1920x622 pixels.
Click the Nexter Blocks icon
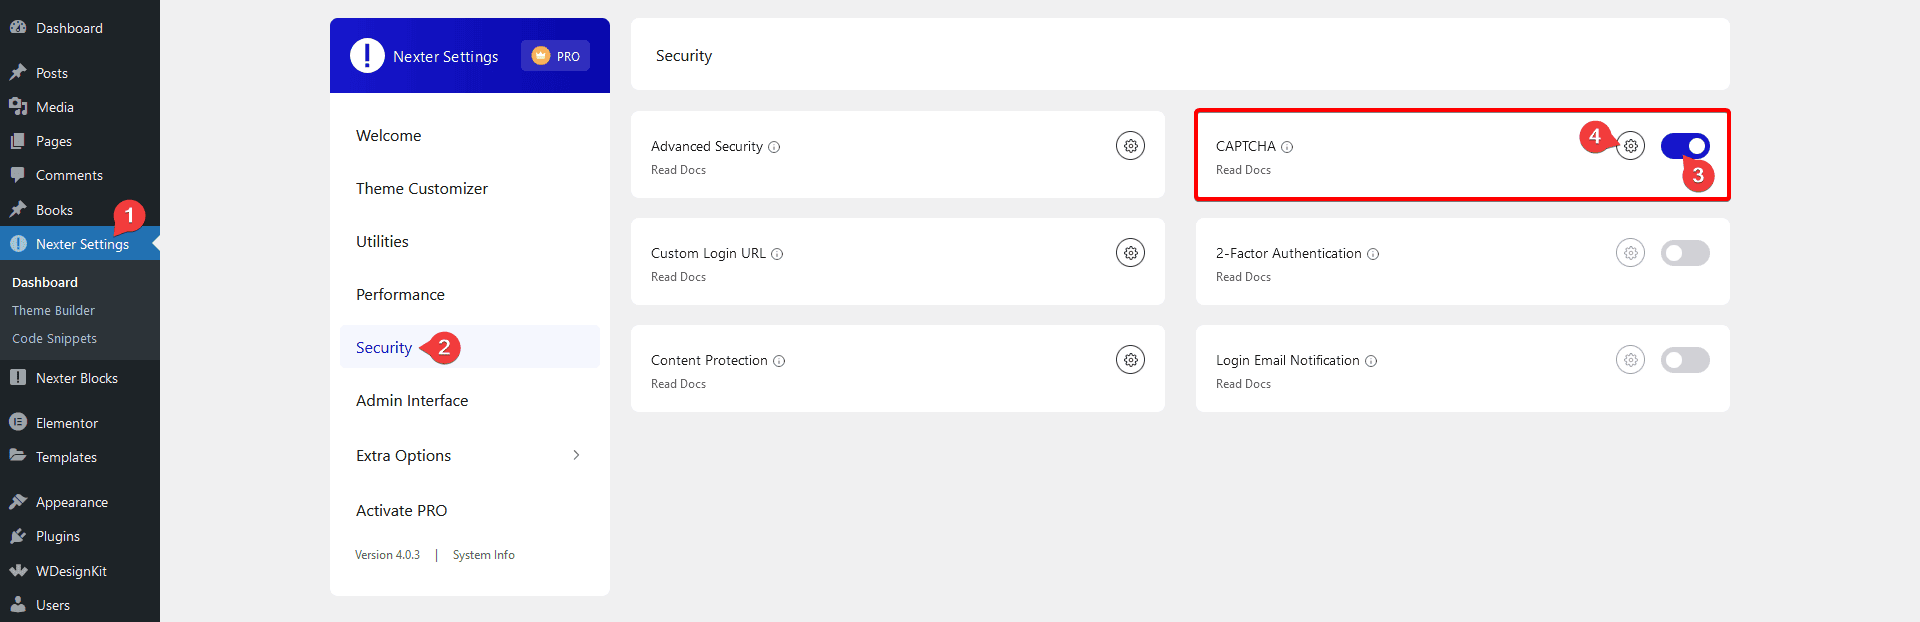(18, 377)
